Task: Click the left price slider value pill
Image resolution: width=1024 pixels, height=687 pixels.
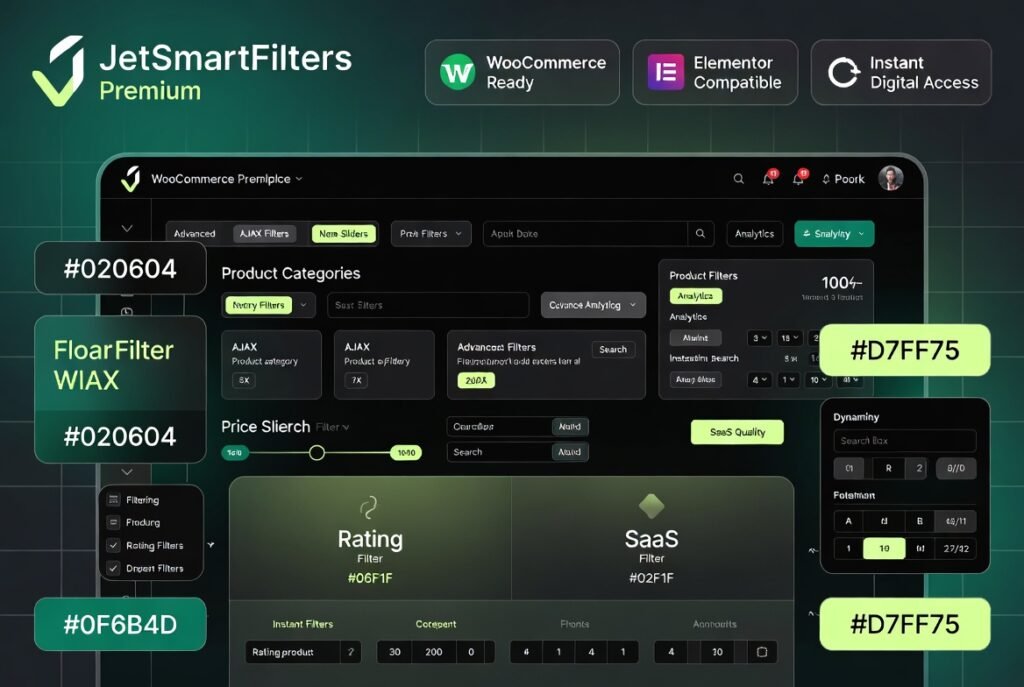Action: point(234,453)
